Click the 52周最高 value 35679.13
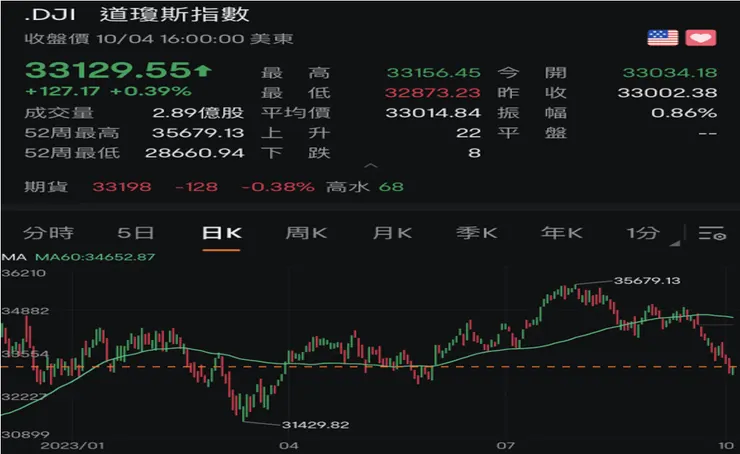The width and height of the screenshot is (740, 454). click(198, 133)
